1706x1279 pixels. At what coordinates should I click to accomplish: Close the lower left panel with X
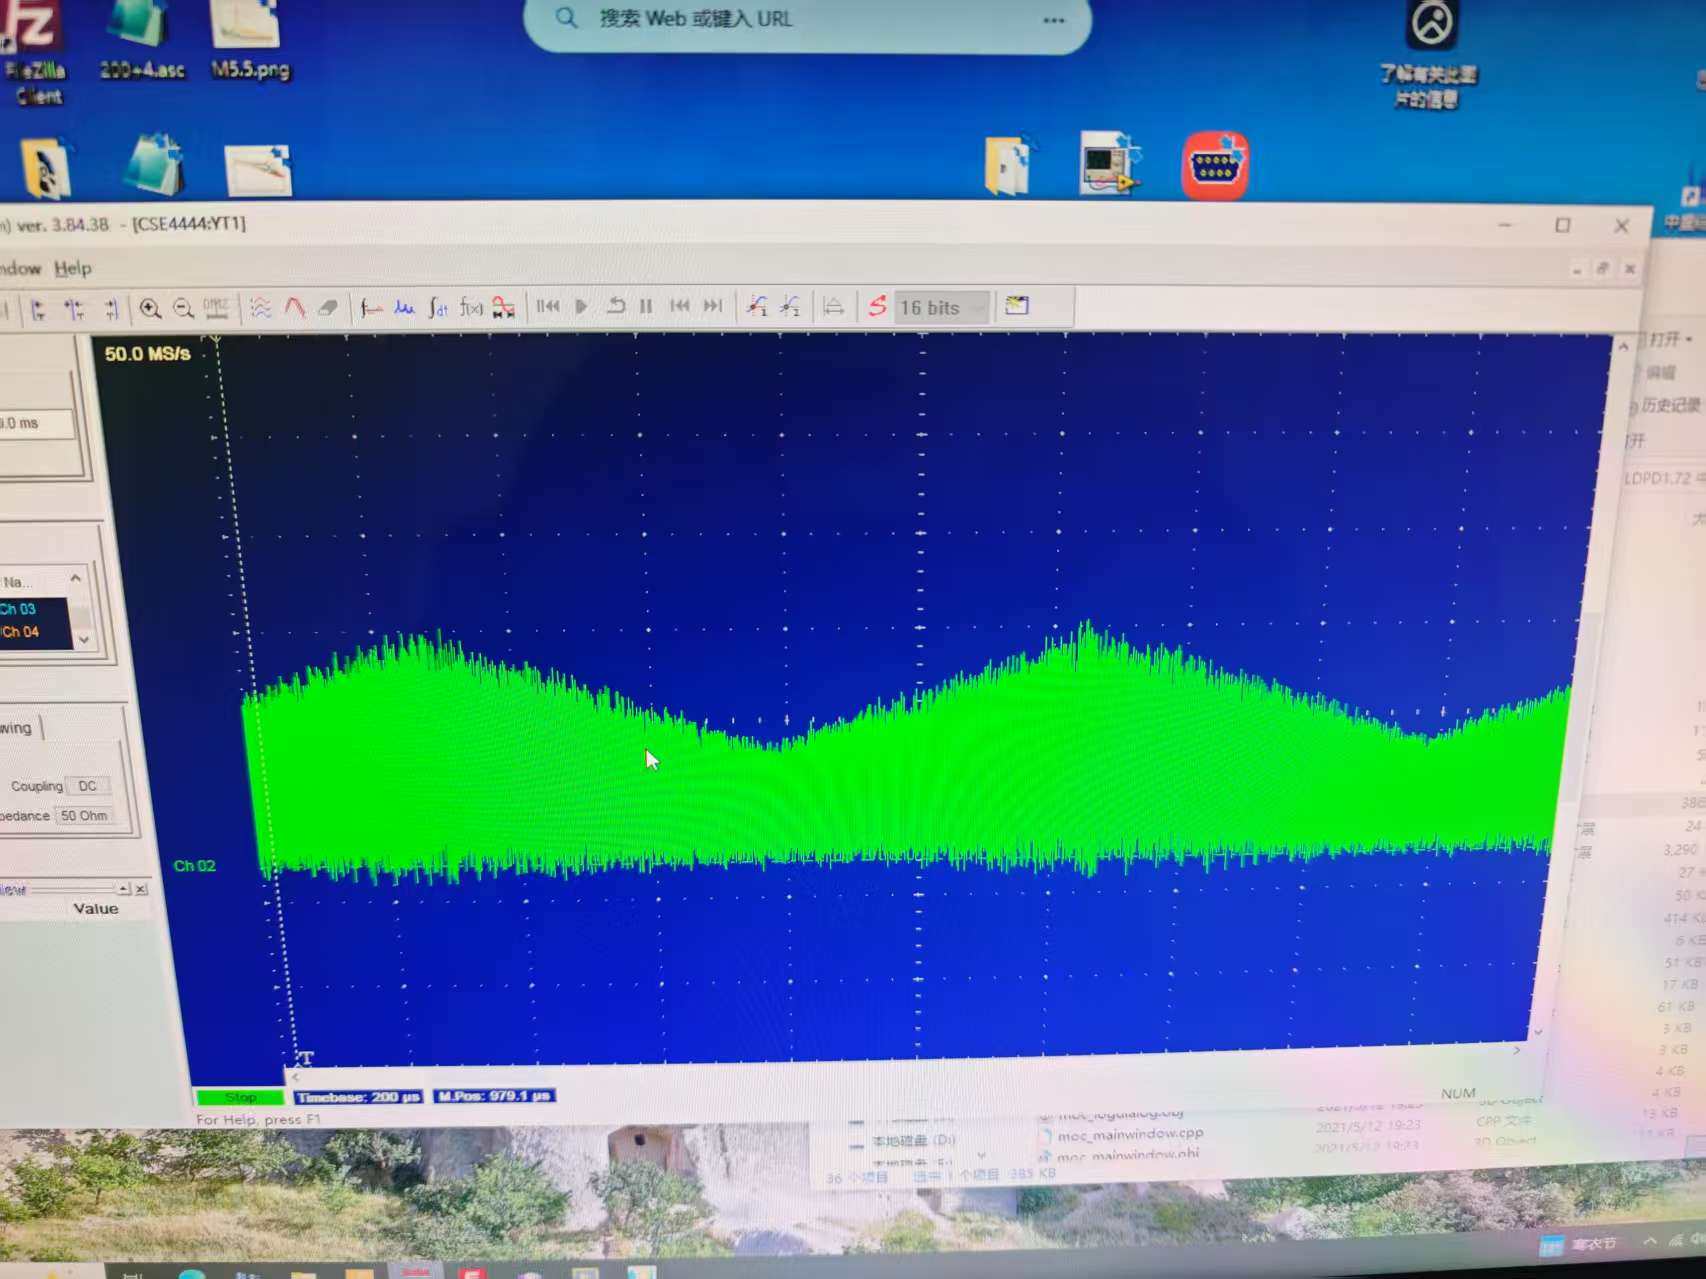[141, 889]
